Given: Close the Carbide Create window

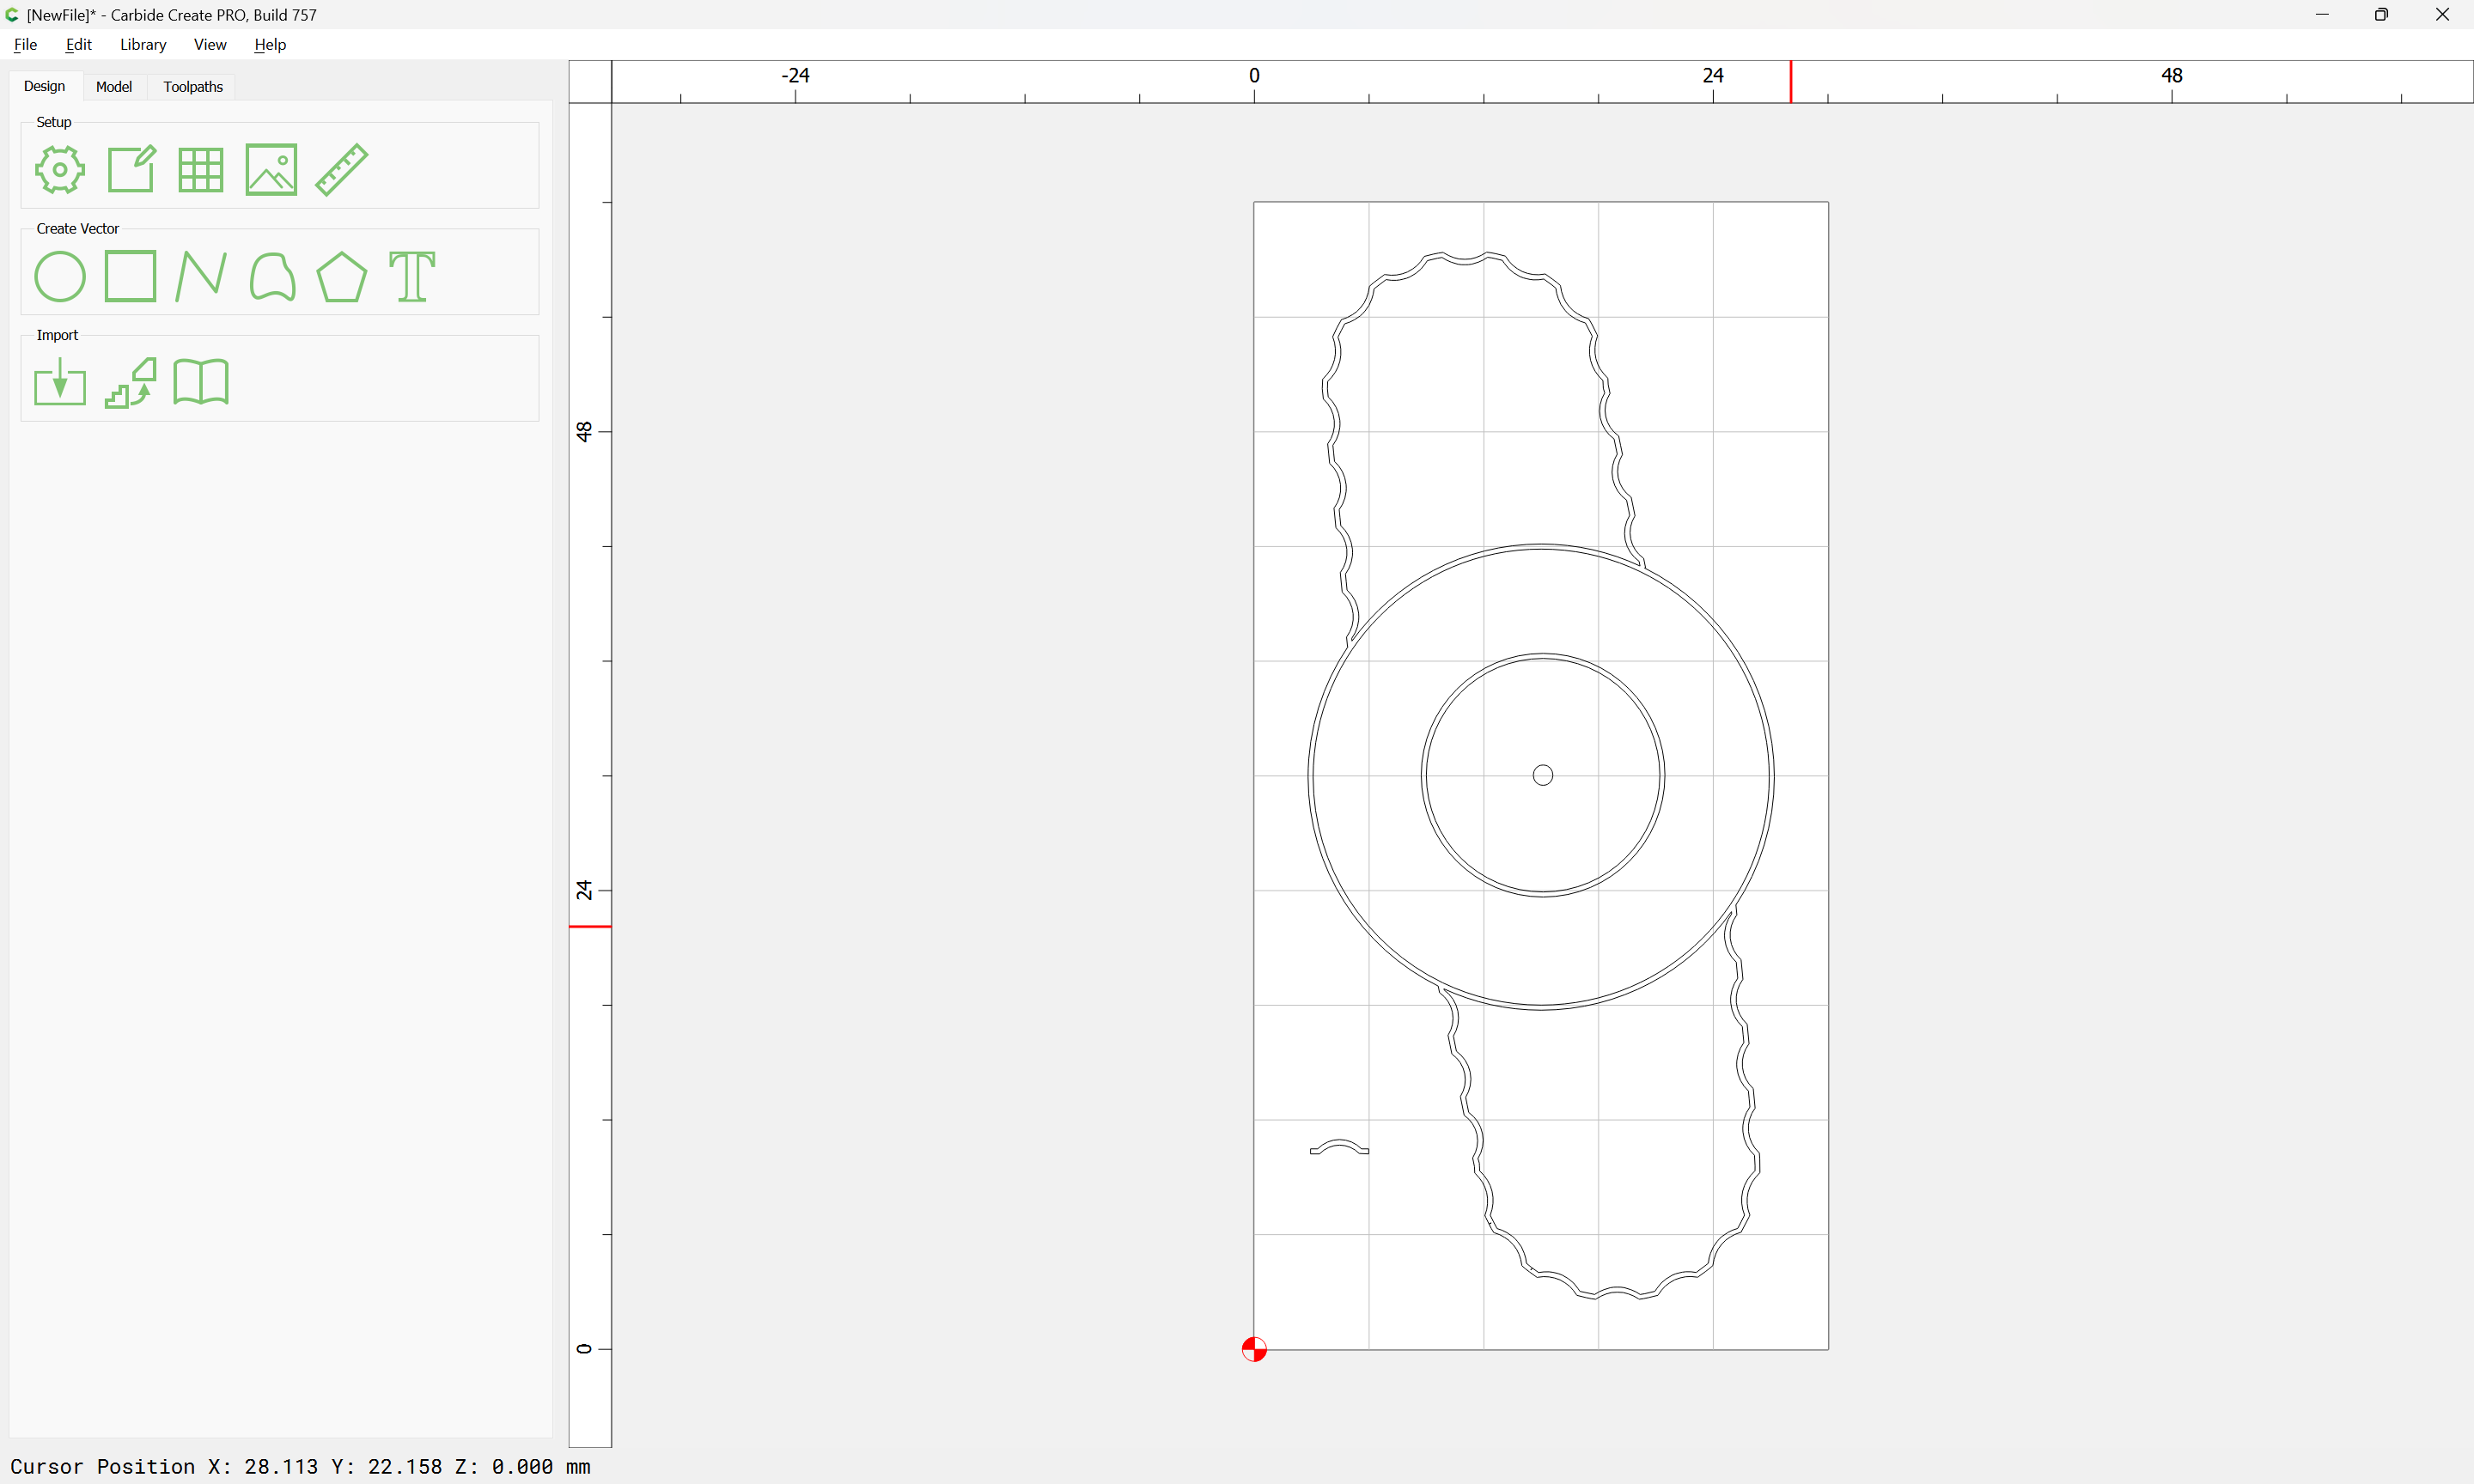Looking at the screenshot, I should click(x=2442, y=14).
